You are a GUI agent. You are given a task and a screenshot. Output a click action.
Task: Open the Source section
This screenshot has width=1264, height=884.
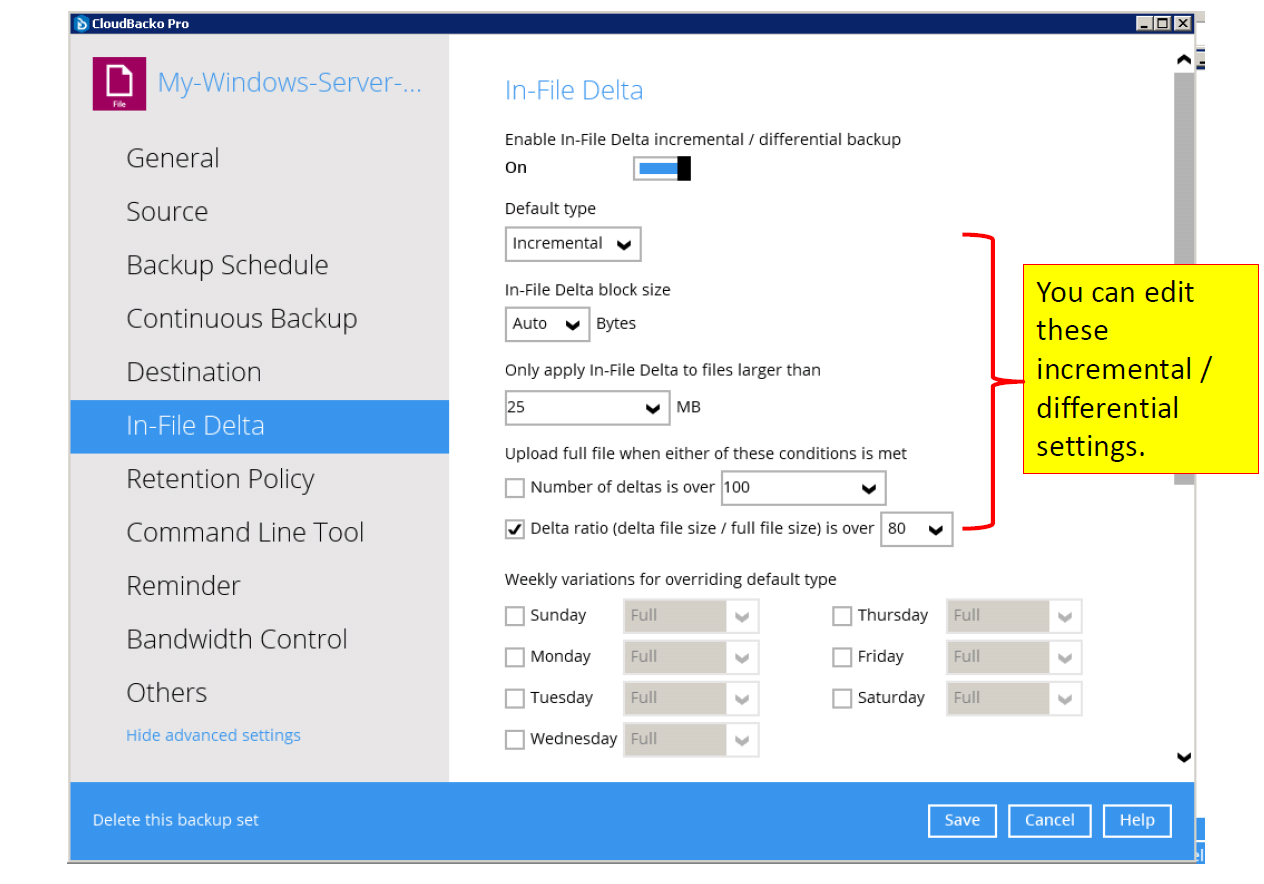[260, 212]
